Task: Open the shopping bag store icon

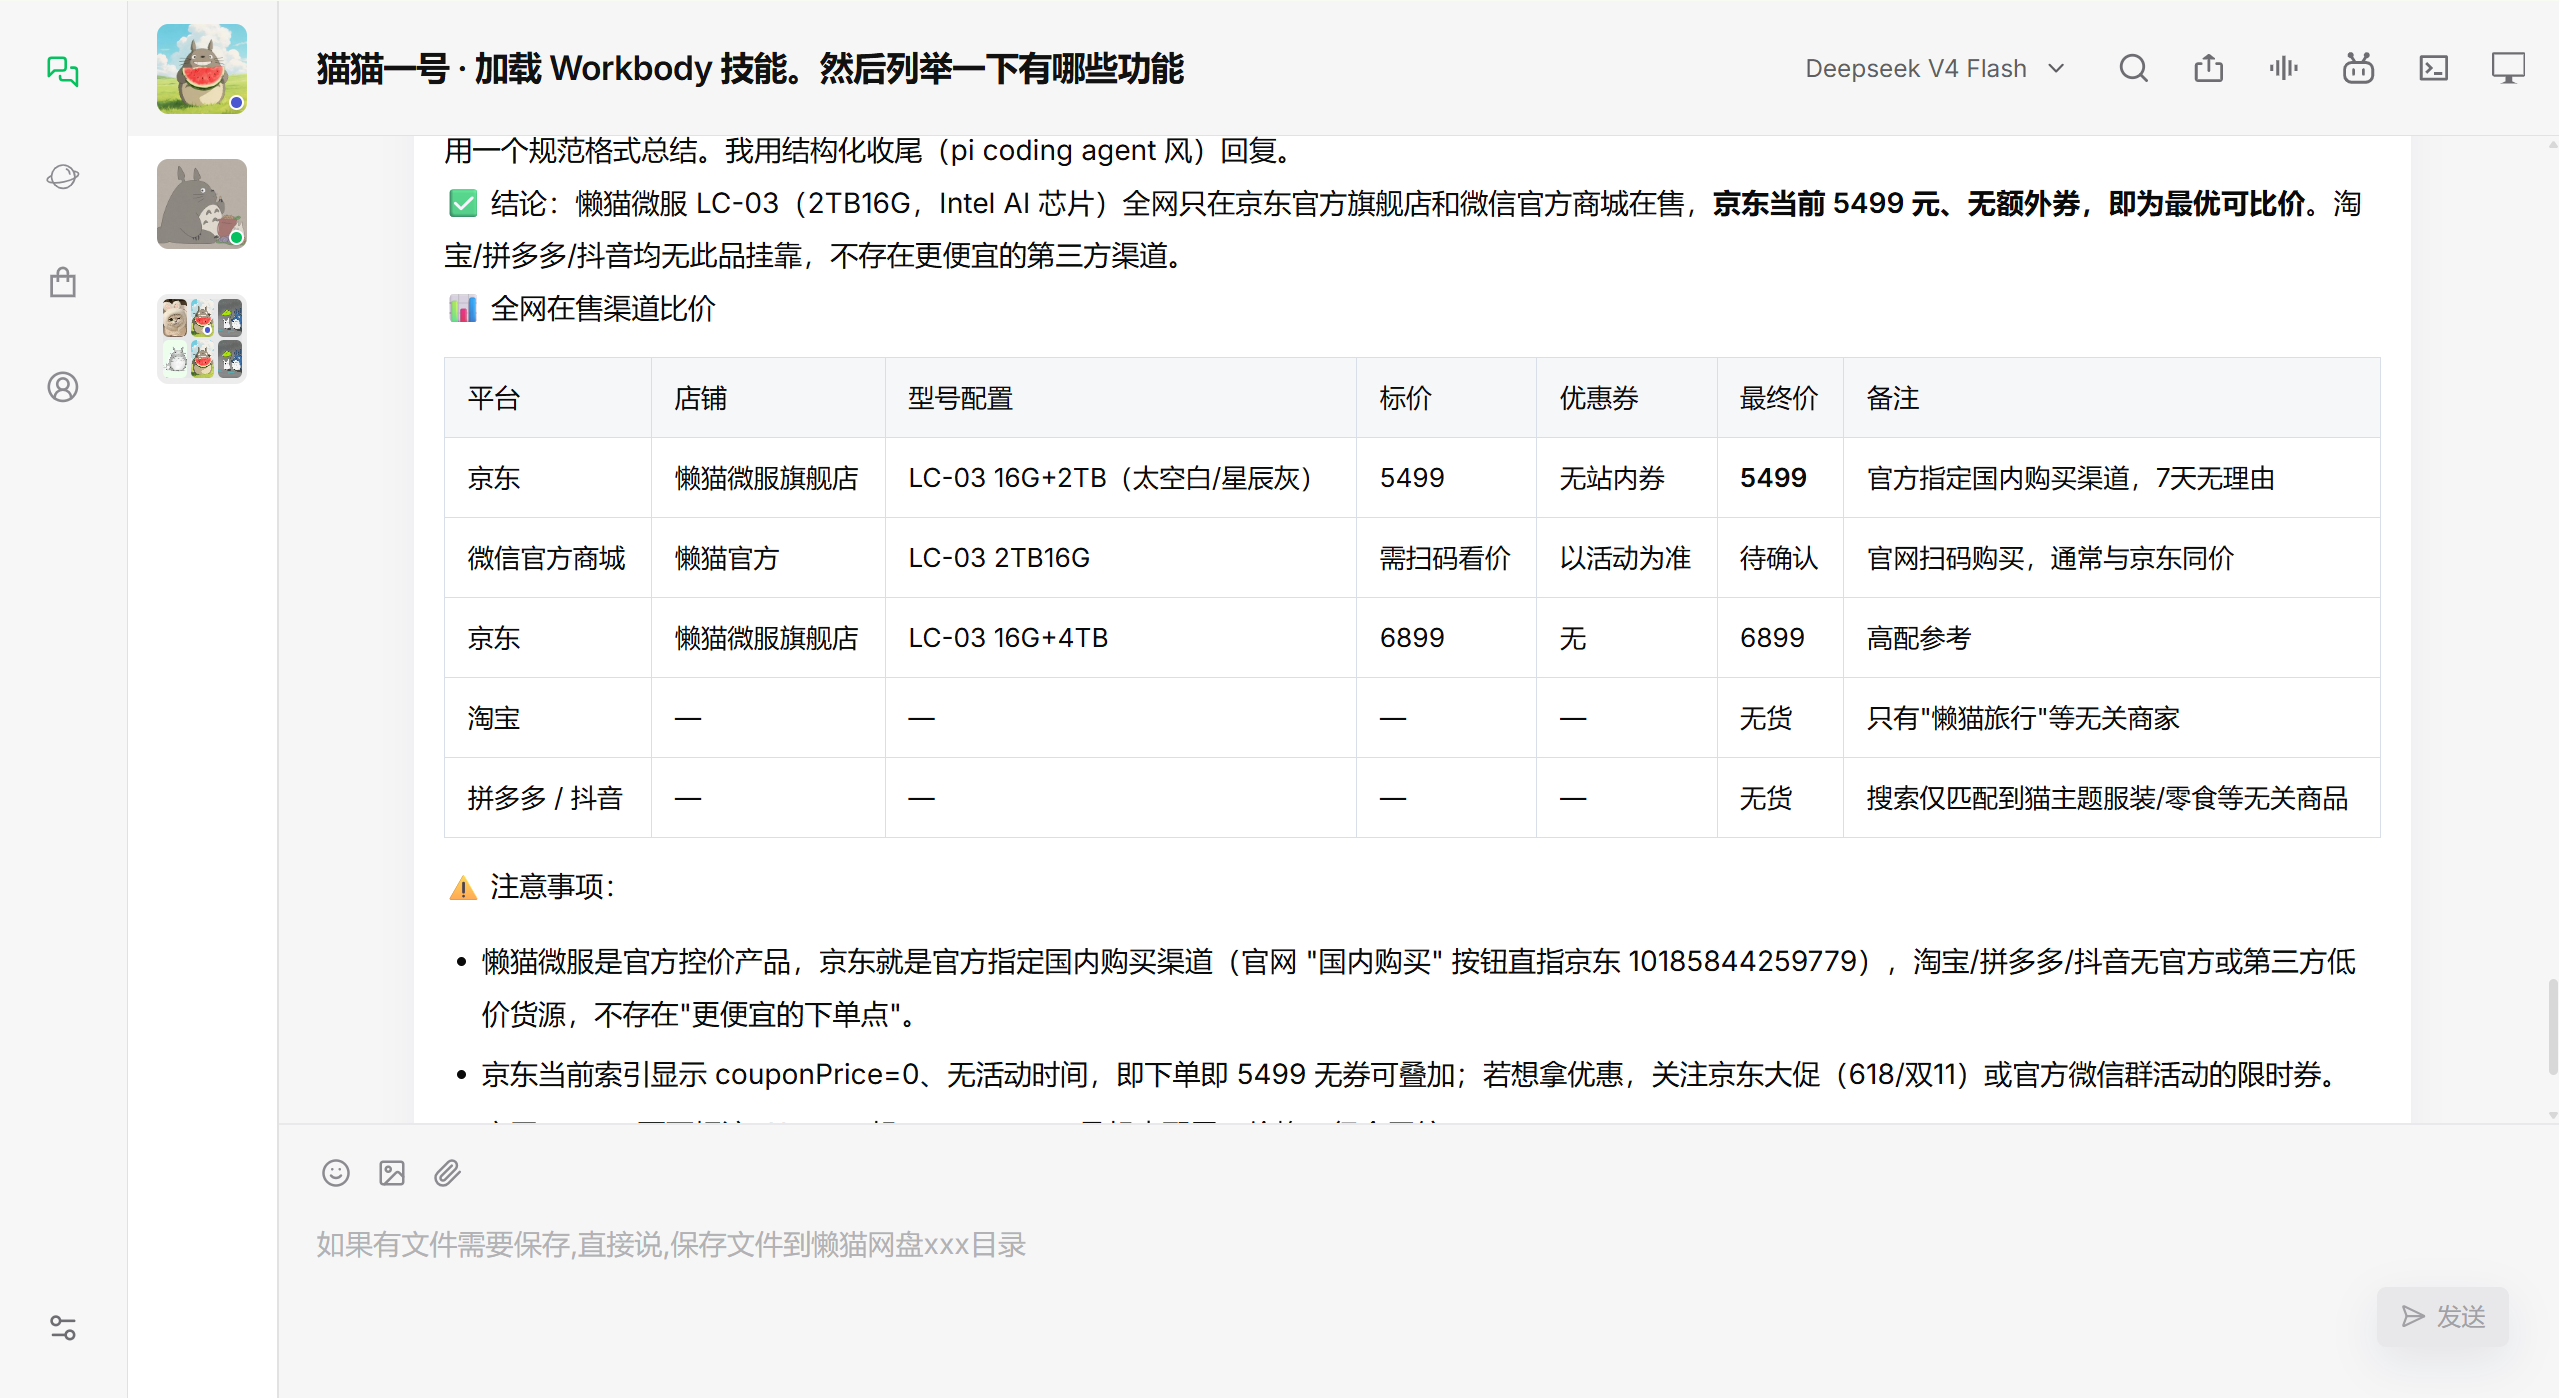Action: (x=62, y=282)
